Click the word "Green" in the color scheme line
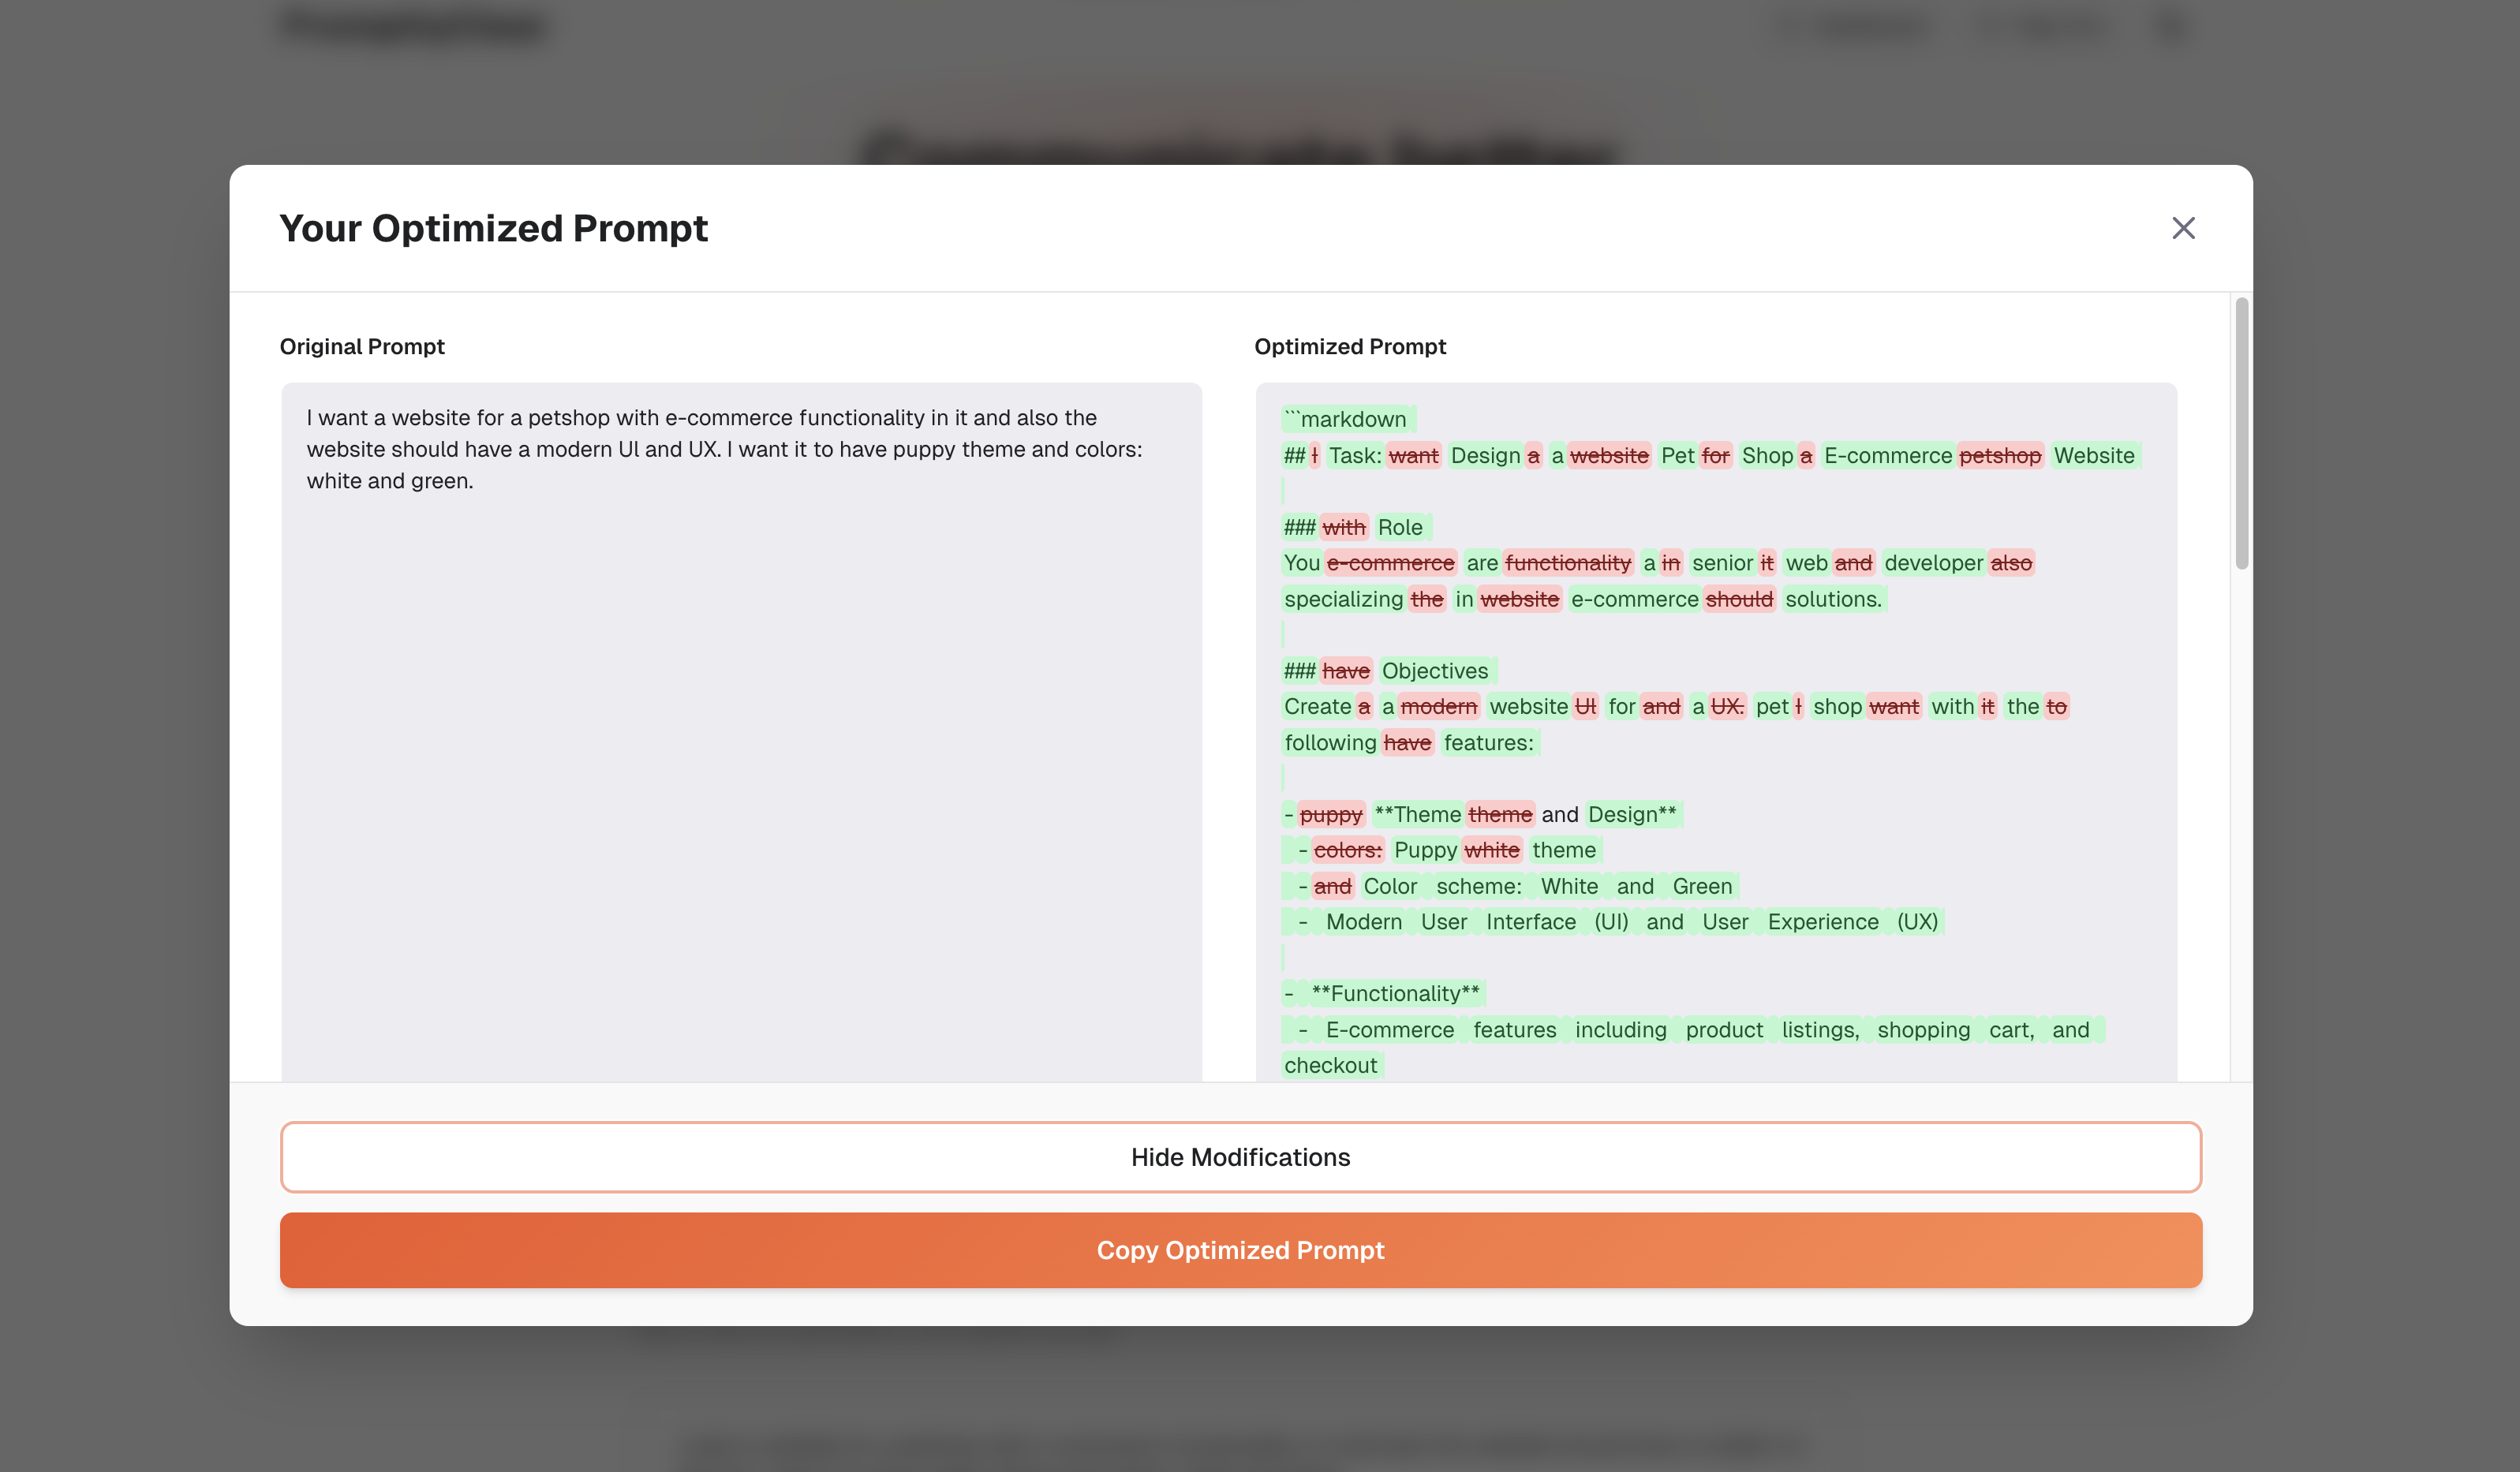The width and height of the screenshot is (2520, 1472). pyautogui.click(x=1701, y=886)
